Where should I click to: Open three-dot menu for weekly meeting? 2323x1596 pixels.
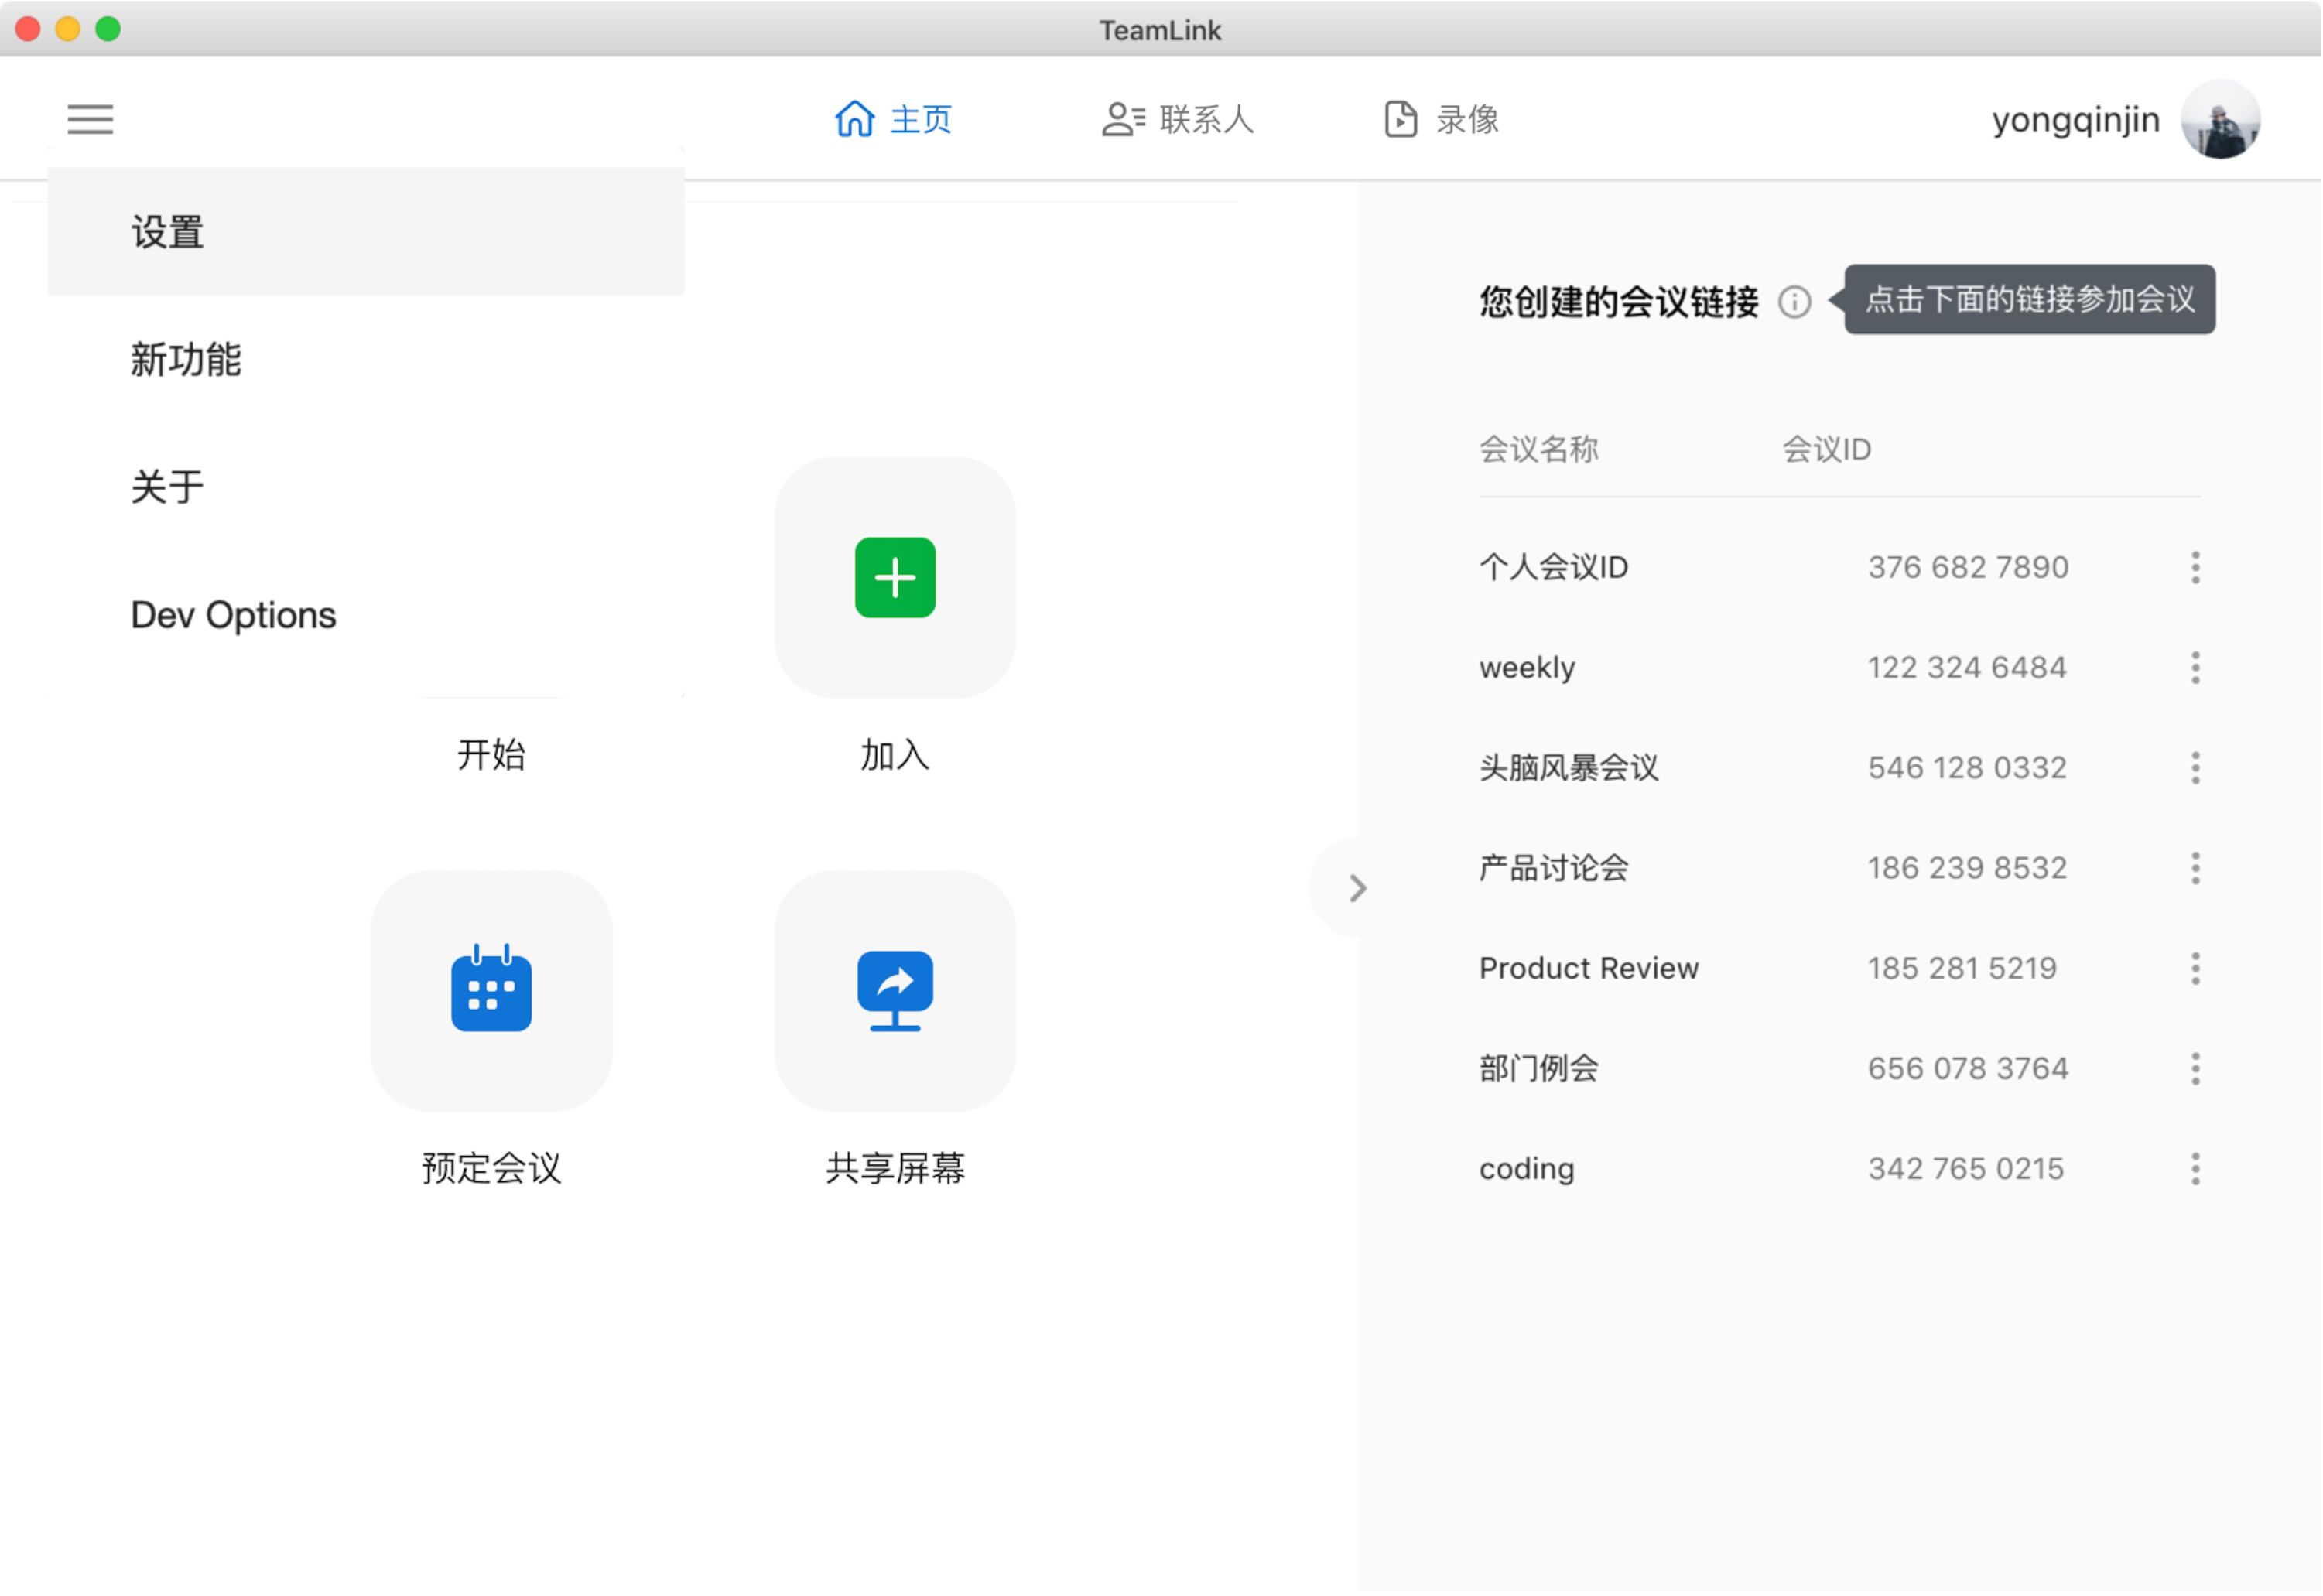2196,668
